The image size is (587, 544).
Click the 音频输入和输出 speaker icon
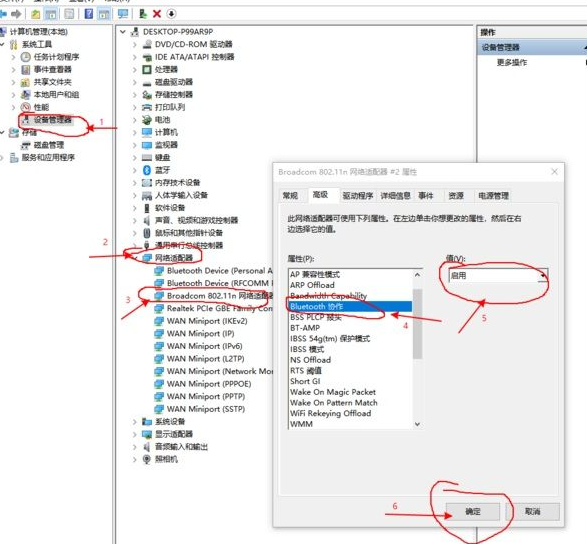(x=147, y=447)
